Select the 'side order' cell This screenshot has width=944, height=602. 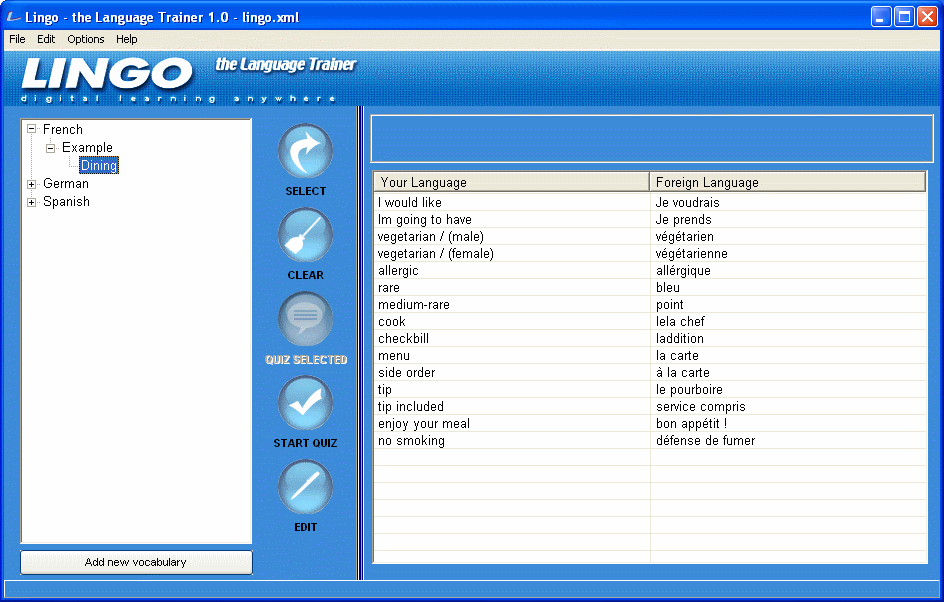512,373
